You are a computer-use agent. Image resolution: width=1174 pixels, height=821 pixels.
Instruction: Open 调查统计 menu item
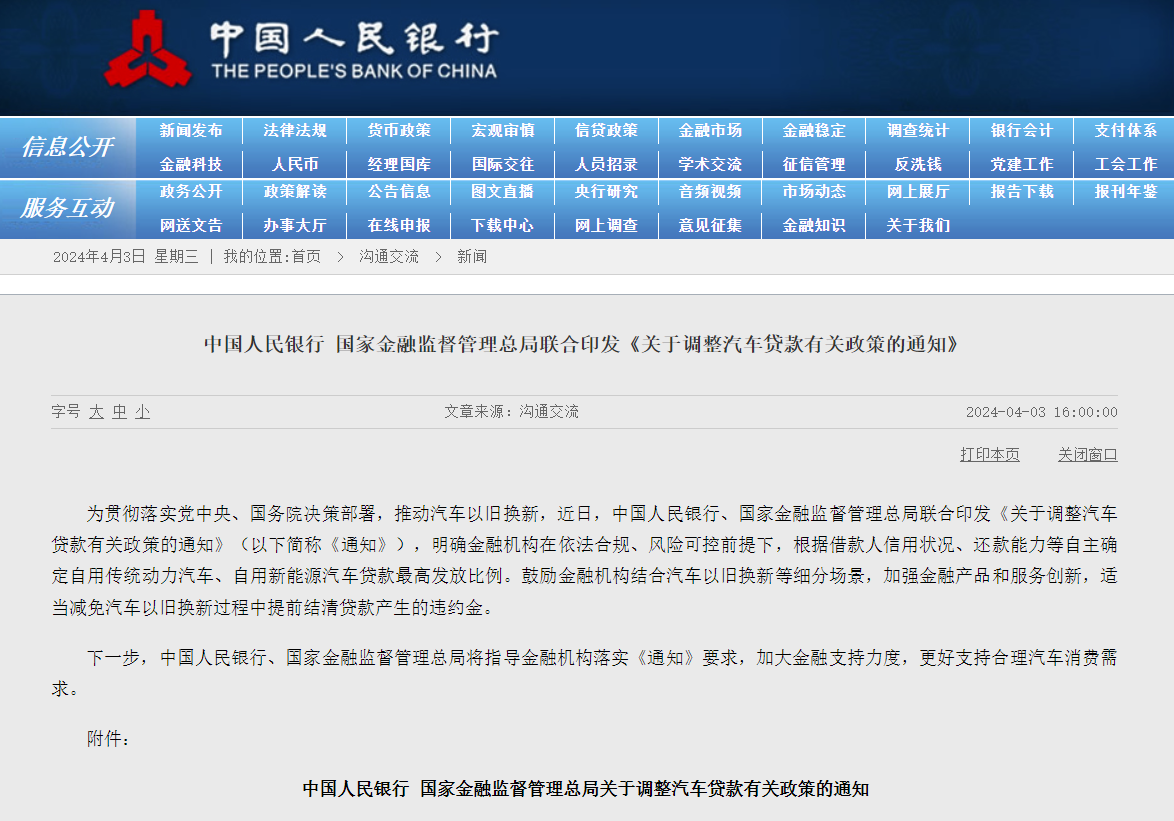point(918,131)
